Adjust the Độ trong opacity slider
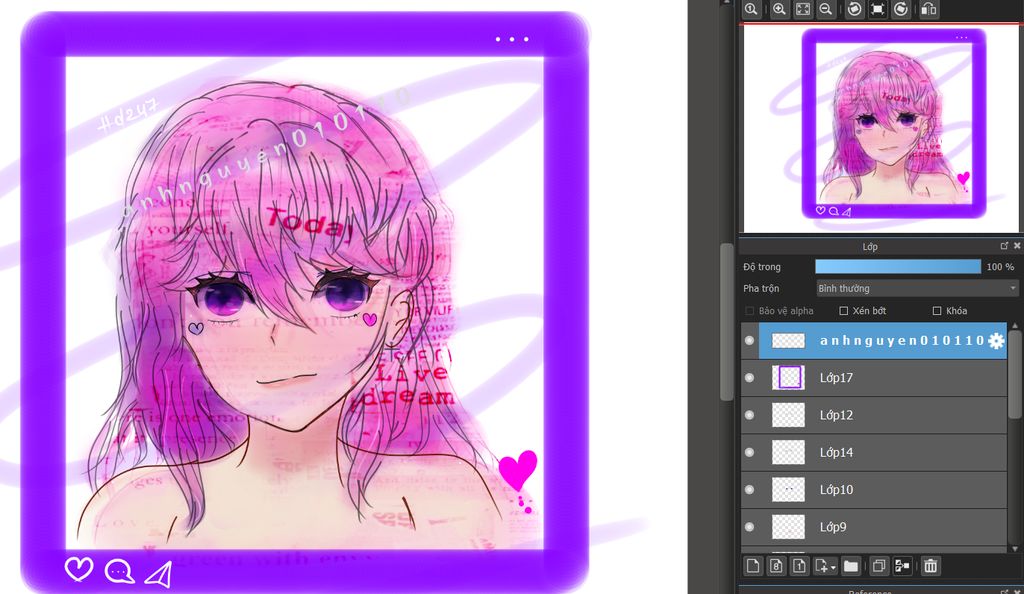Screen dimensions: 1024x594 point(898,266)
